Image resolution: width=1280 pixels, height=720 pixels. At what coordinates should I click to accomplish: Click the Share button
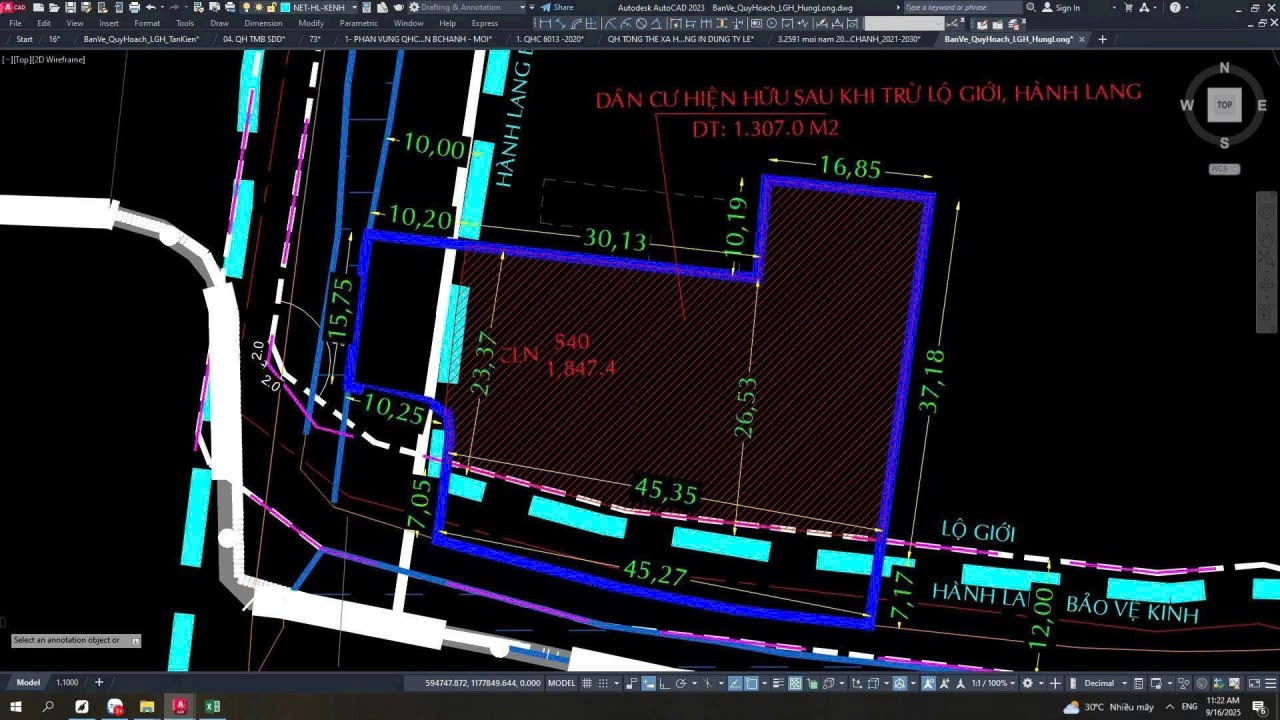point(557,7)
